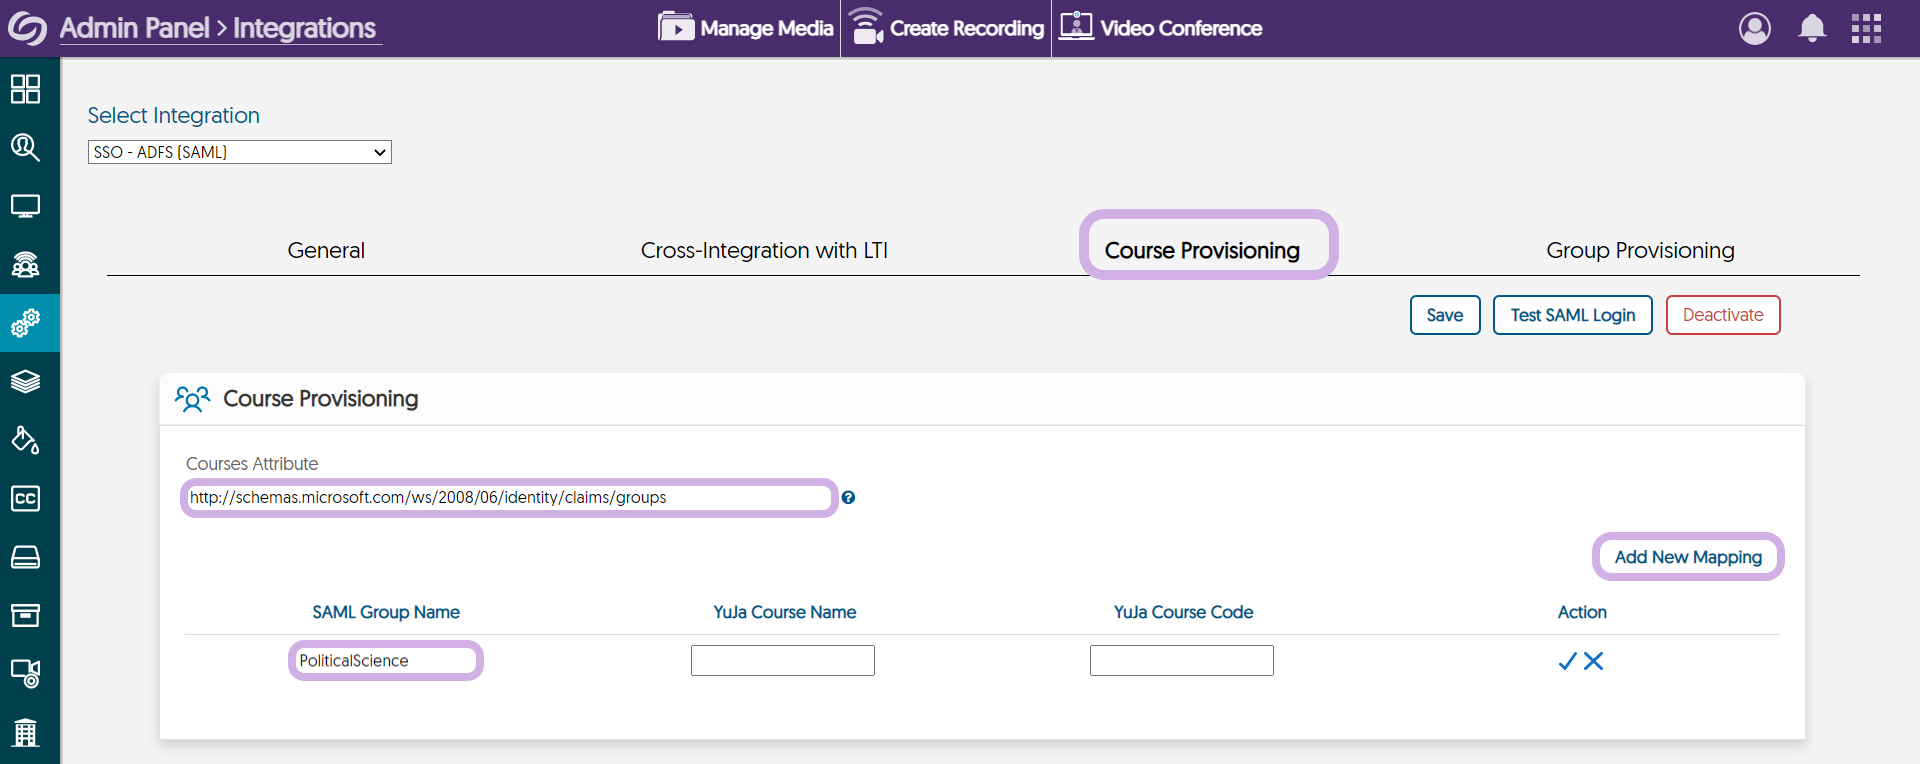1920x764 pixels.
Task: Click the paint bucket branding icon
Action: pyautogui.click(x=25, y=440)
